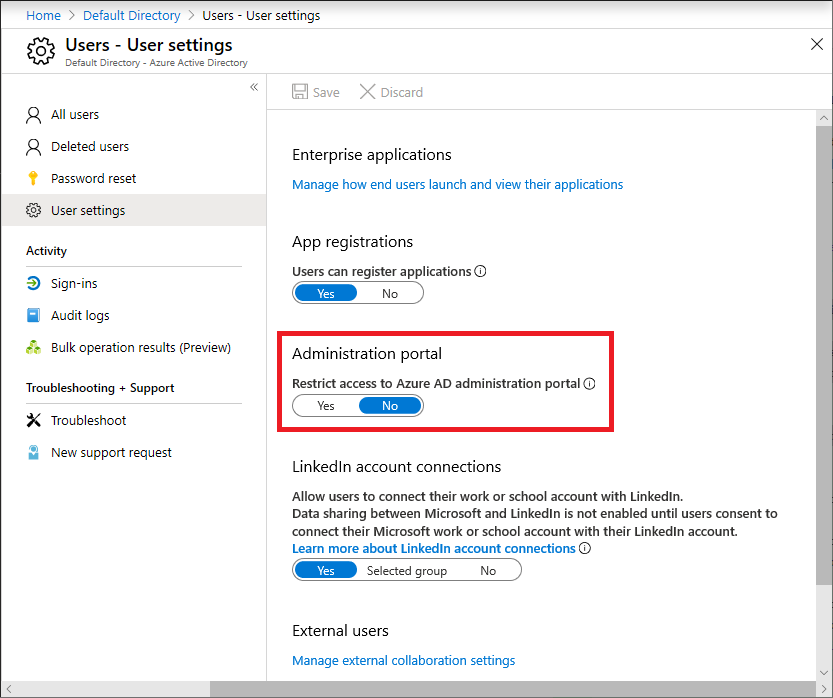Screen dimensions: 833x698
Task: Go to Default Directory breadcrumb
Action: pyautogui.click(x=132, y=15)
